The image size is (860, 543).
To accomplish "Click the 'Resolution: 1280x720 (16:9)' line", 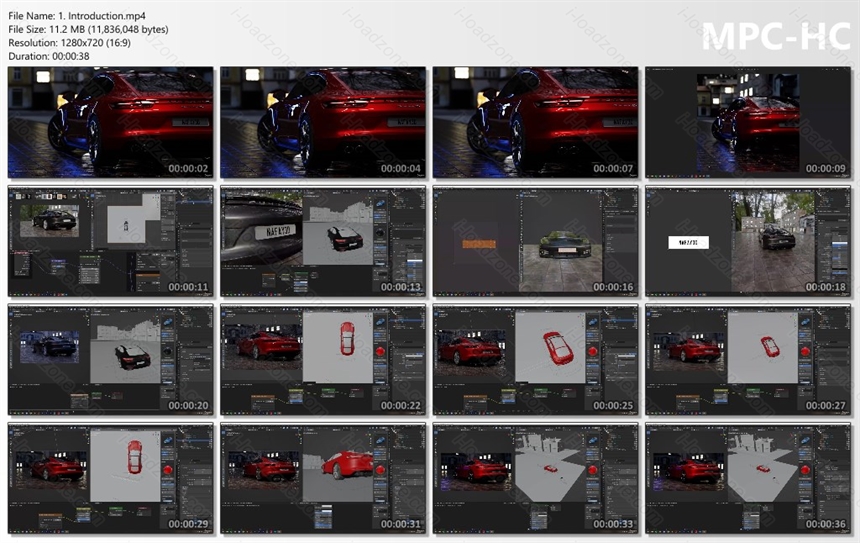I will coord(70,42).
